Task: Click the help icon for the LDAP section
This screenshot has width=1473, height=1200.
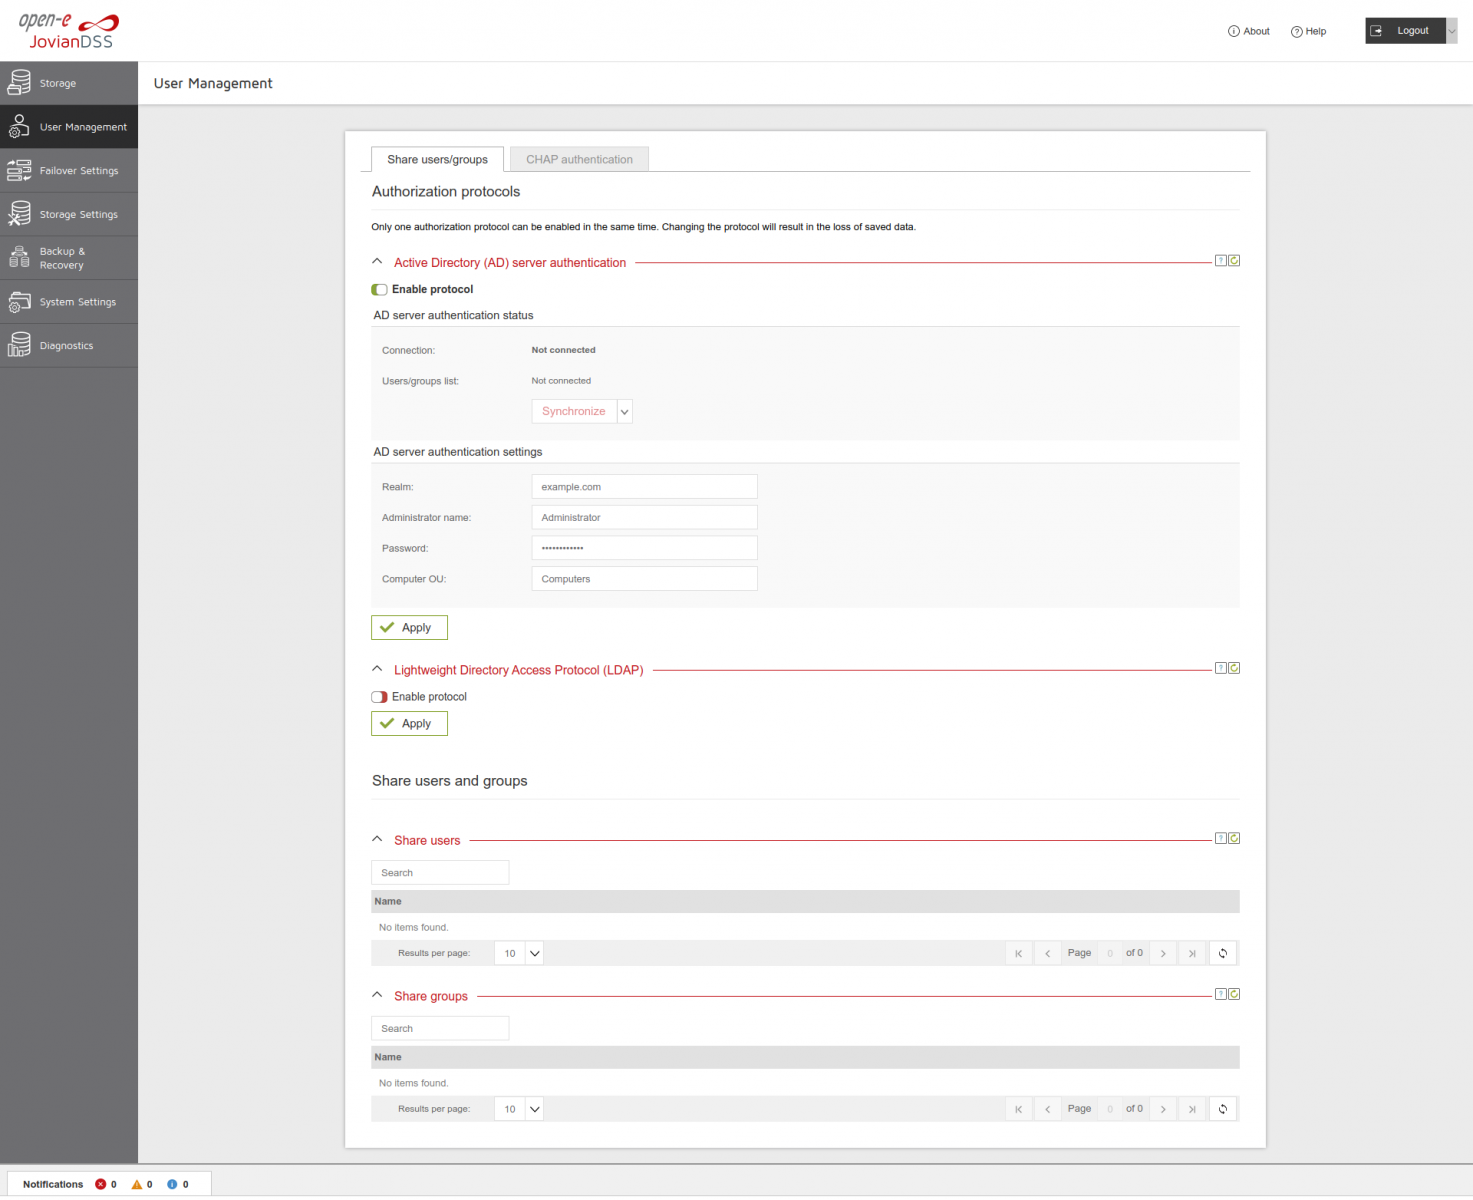Action: tap(1221, 668)
